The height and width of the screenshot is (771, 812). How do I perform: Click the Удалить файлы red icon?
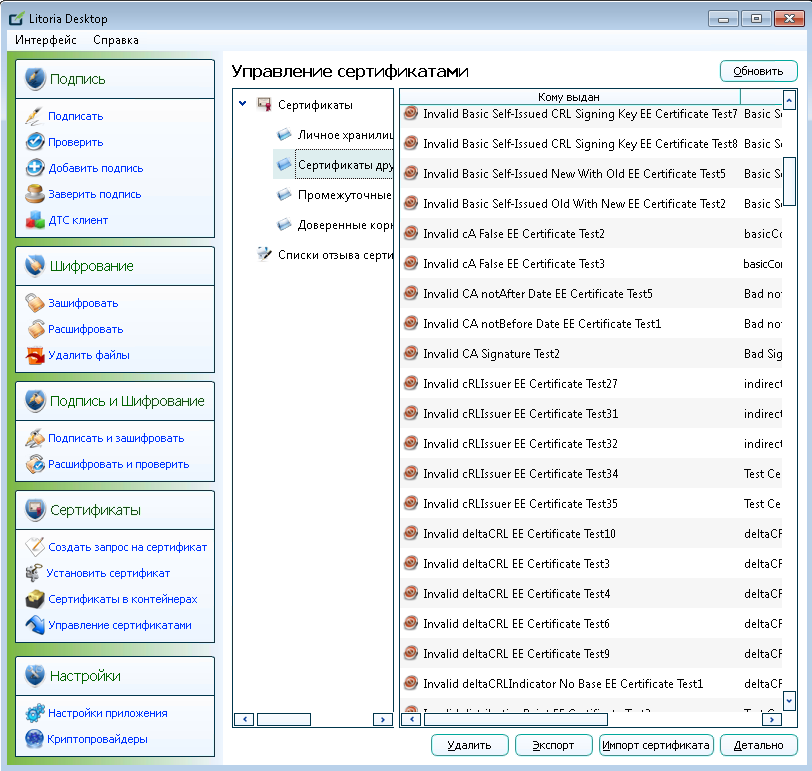pos(35,355)
